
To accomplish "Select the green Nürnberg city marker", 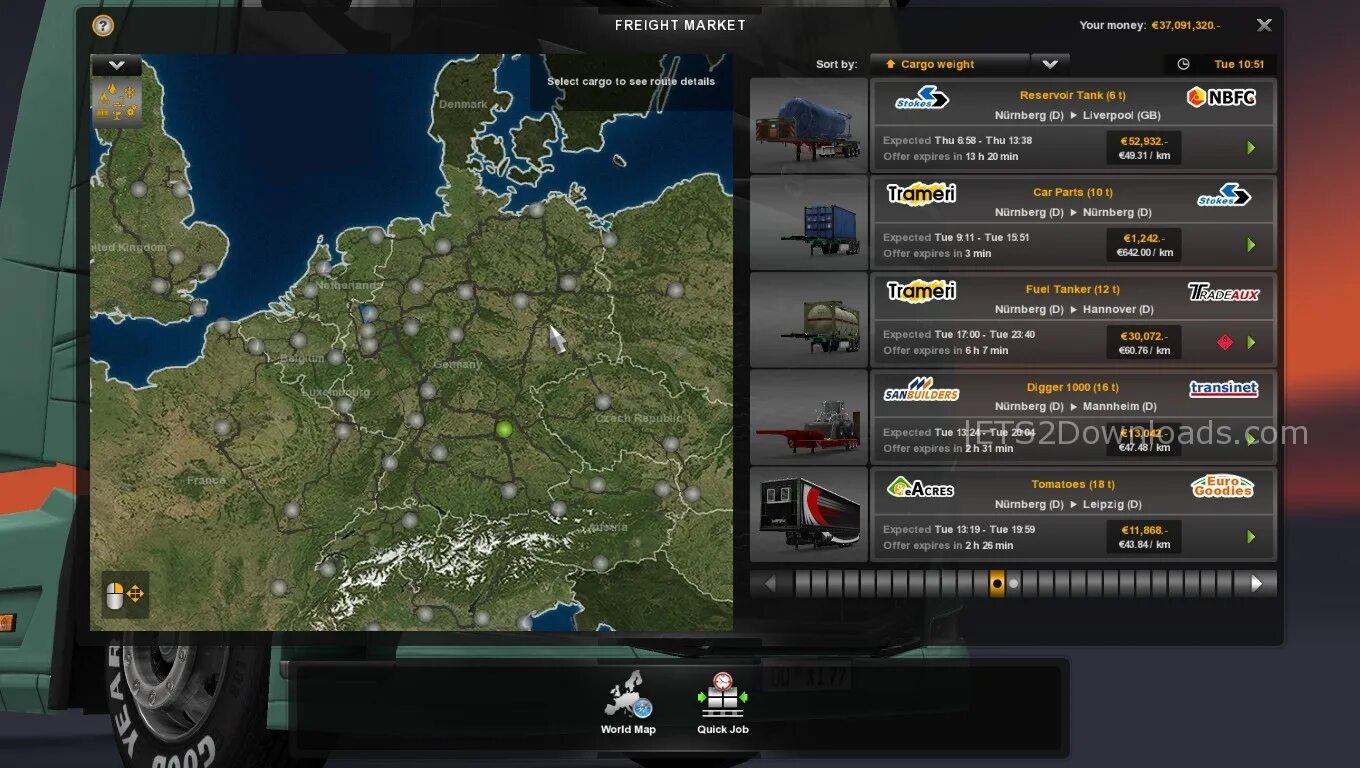I will coord(504,429).
